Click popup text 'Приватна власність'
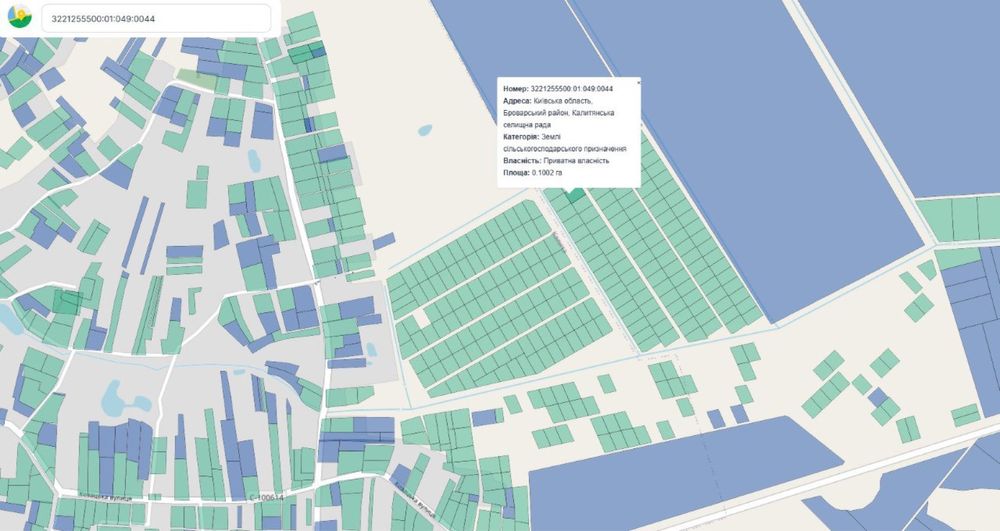Screen dimensions: 1000x531 click(576, 161)
